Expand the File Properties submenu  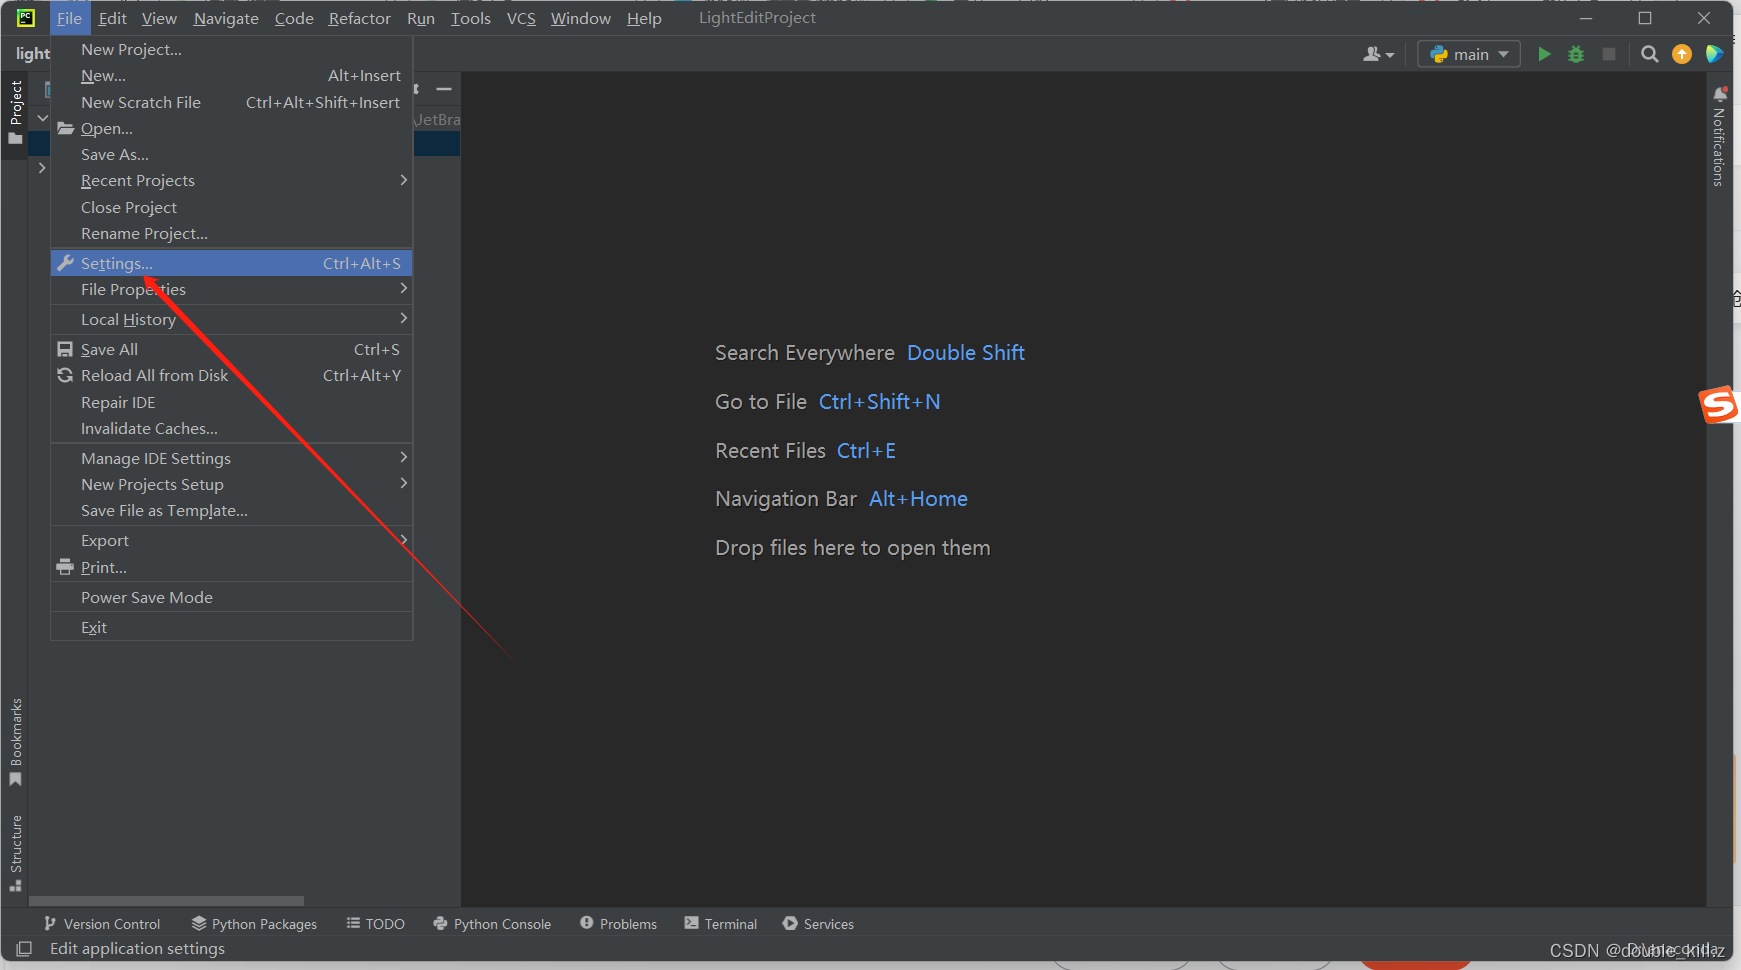[x=231, y=290]
